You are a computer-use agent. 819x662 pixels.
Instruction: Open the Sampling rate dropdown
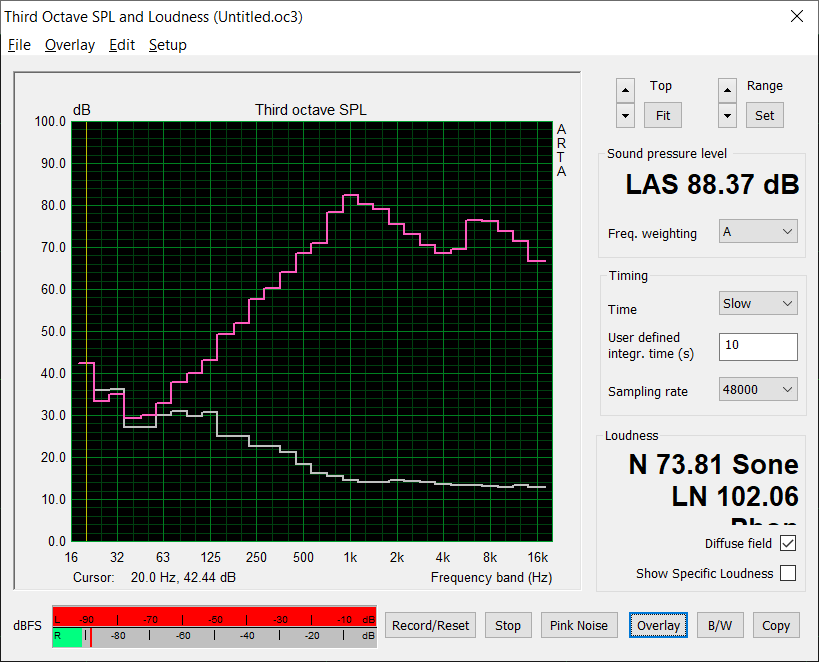[758, 390]
